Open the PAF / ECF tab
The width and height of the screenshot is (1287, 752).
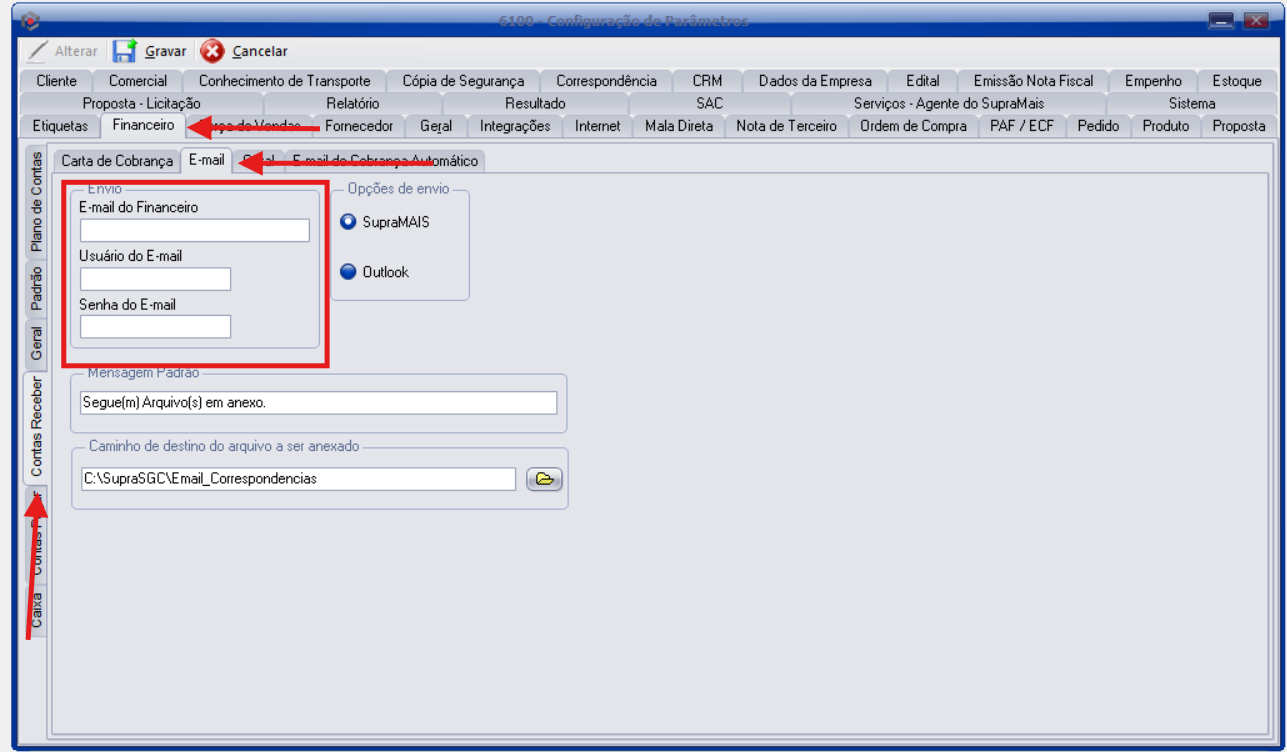(x=1021, y=126)
